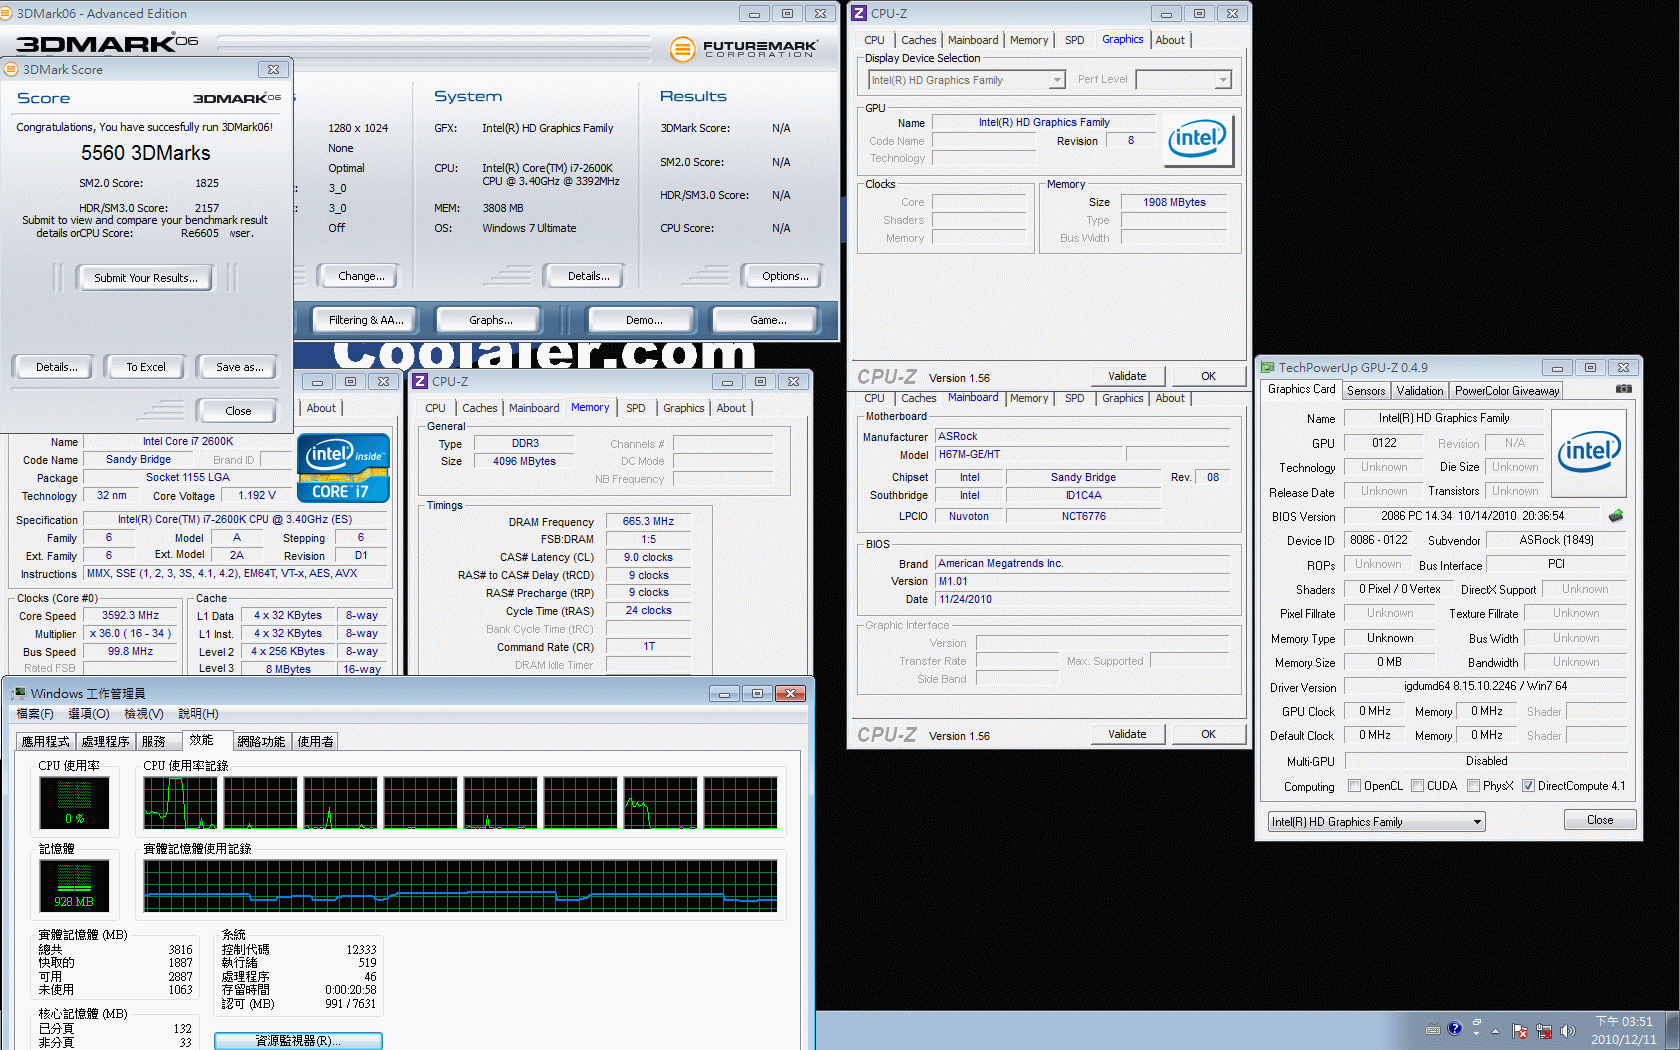Click the Show Desktop strip on the taskbar
1680x1050 pixels.
click(x=1672, y=1030)
